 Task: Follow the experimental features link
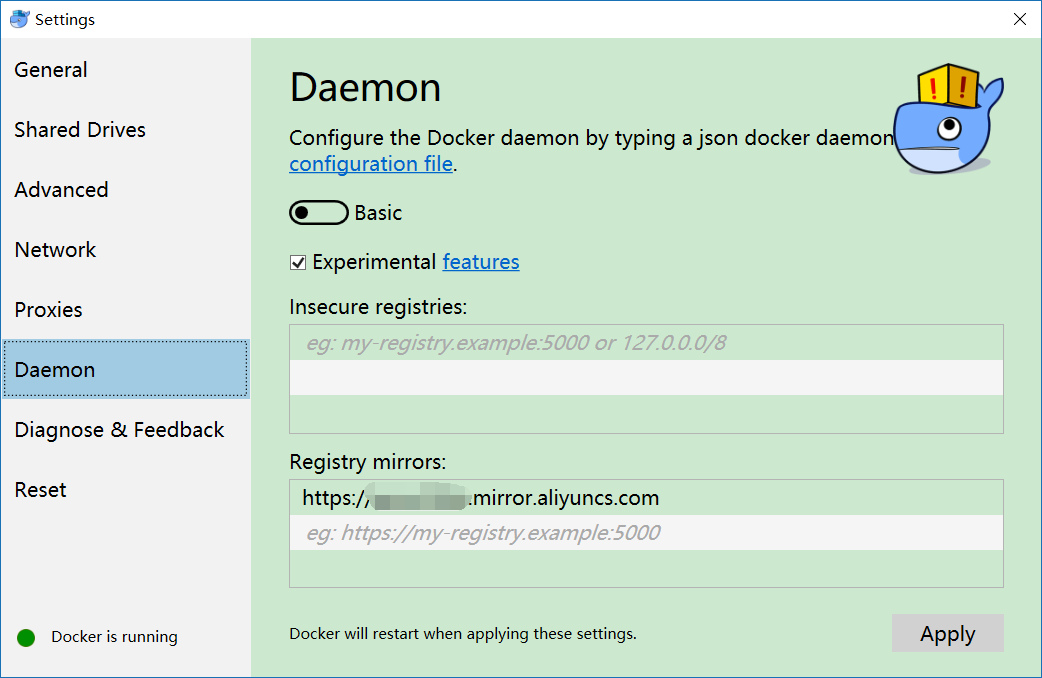pos(481,262)
